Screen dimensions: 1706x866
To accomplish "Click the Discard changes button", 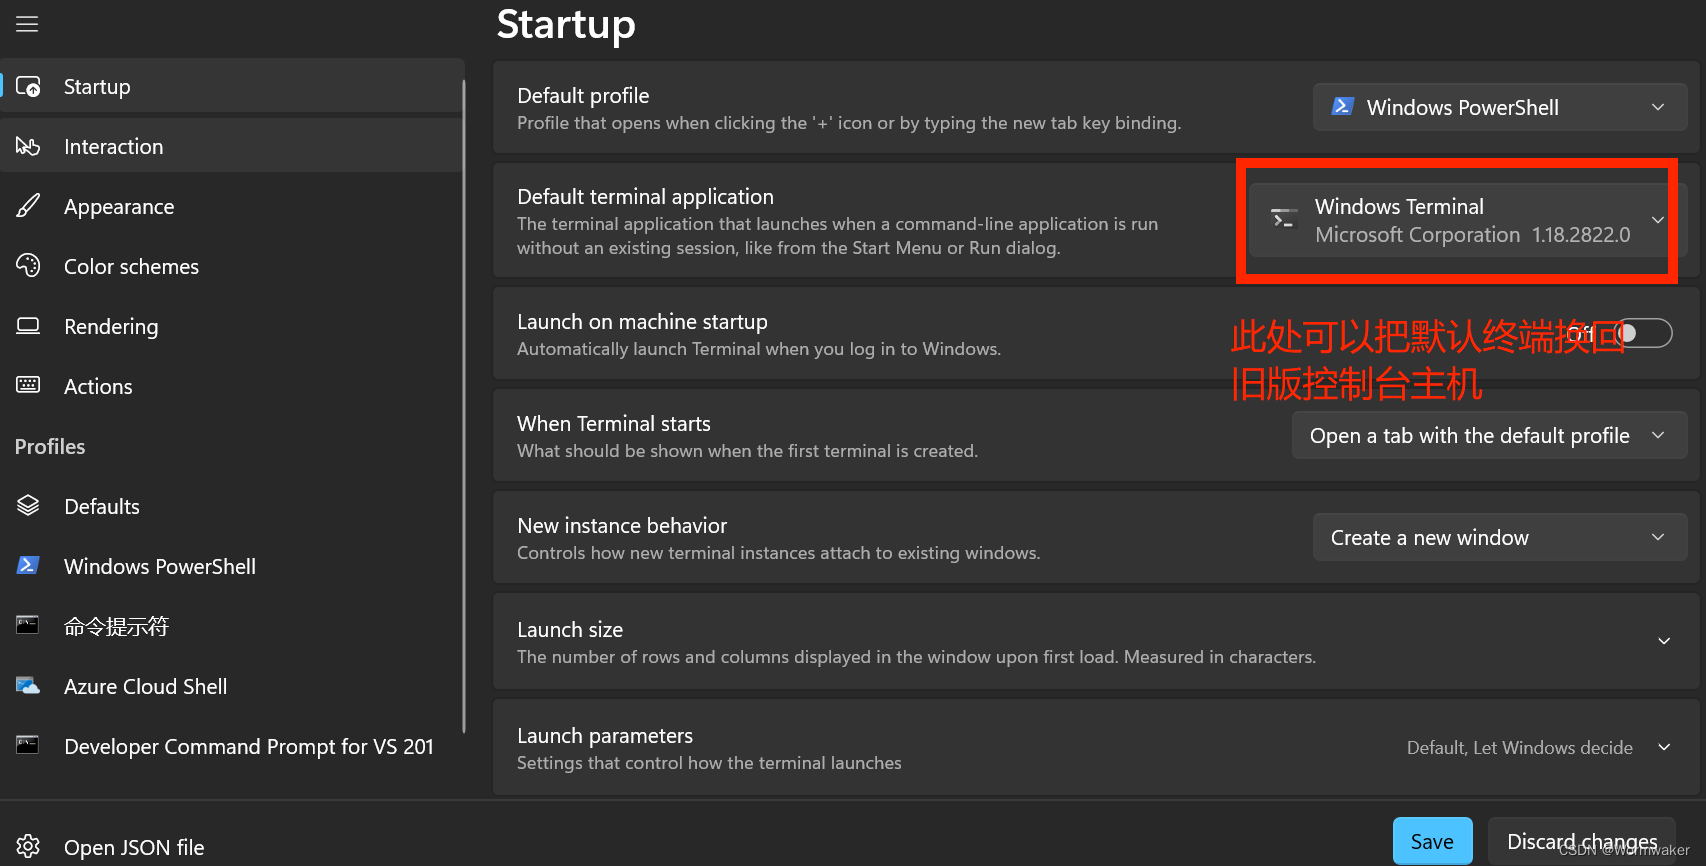I will 1582,841.
